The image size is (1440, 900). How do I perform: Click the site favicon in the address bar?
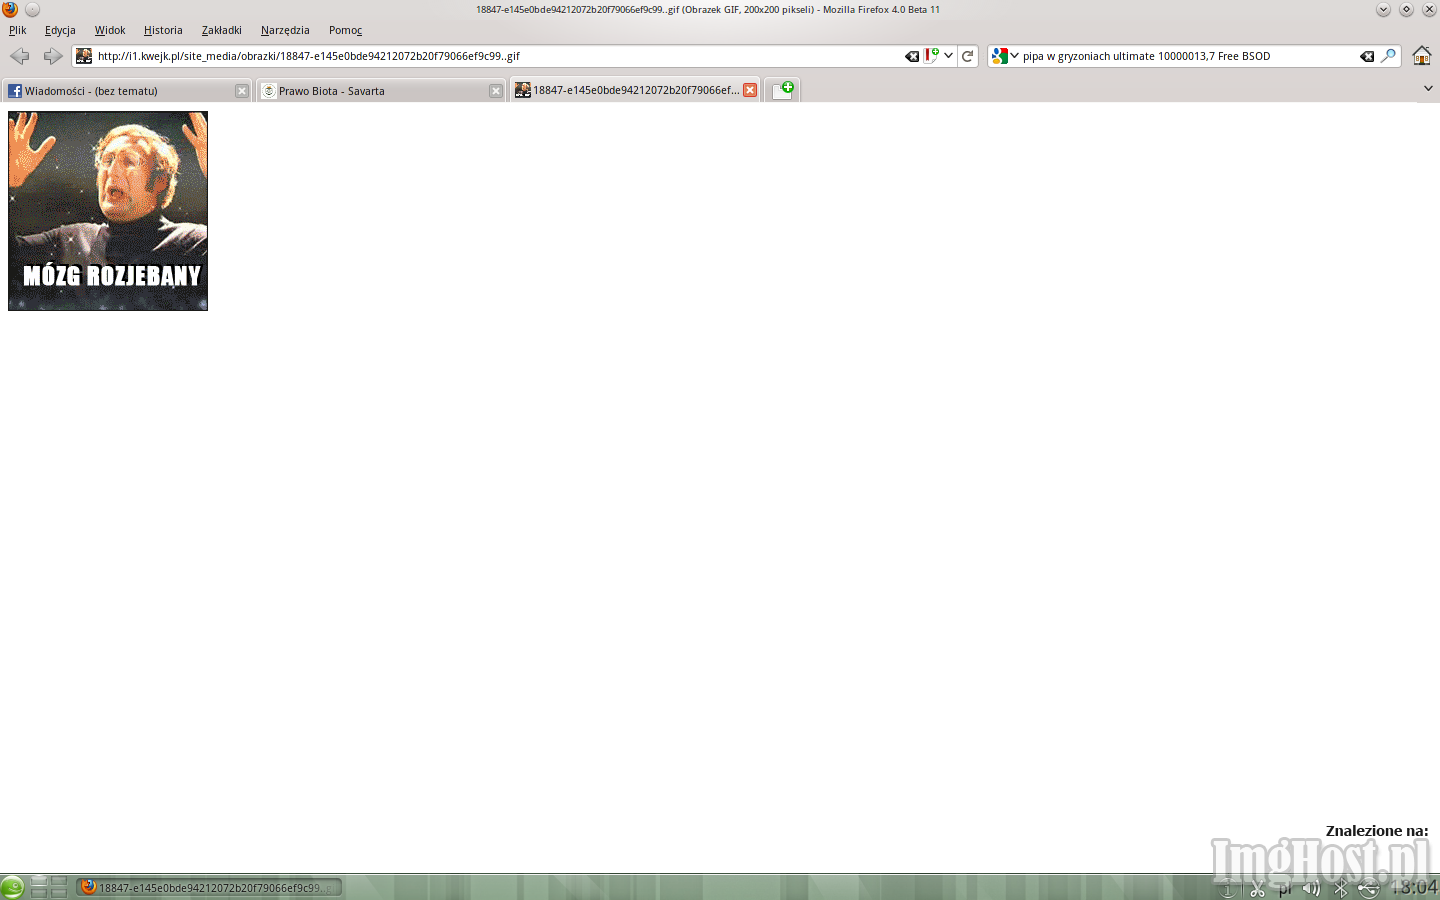tap(84, 56)
